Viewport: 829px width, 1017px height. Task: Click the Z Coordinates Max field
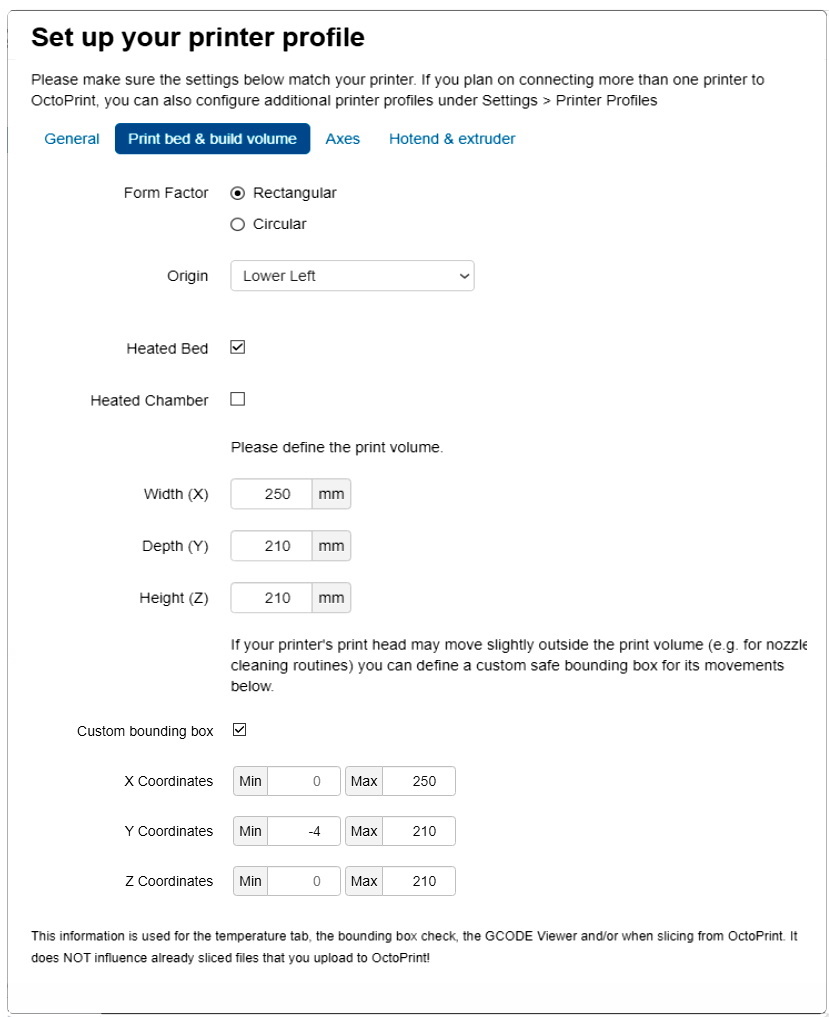coord(418,881)
